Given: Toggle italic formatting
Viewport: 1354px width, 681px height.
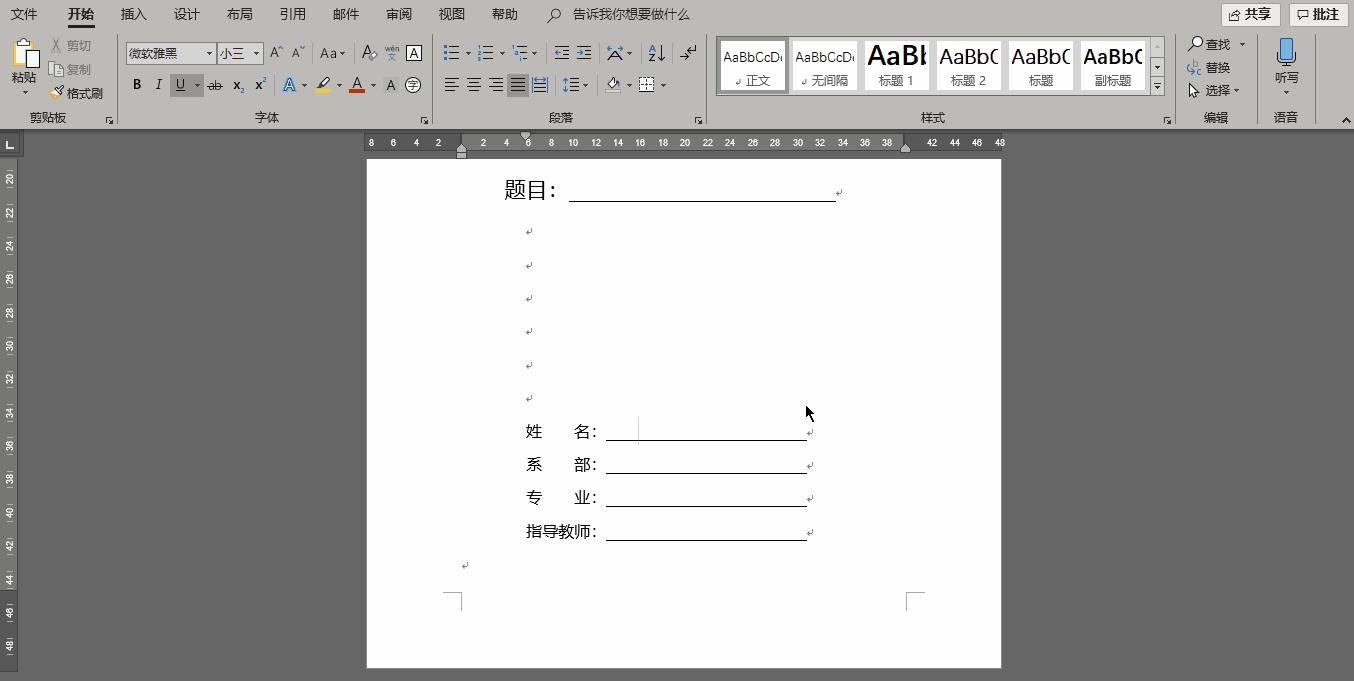Looking at the screenshot, I should 158,85.
